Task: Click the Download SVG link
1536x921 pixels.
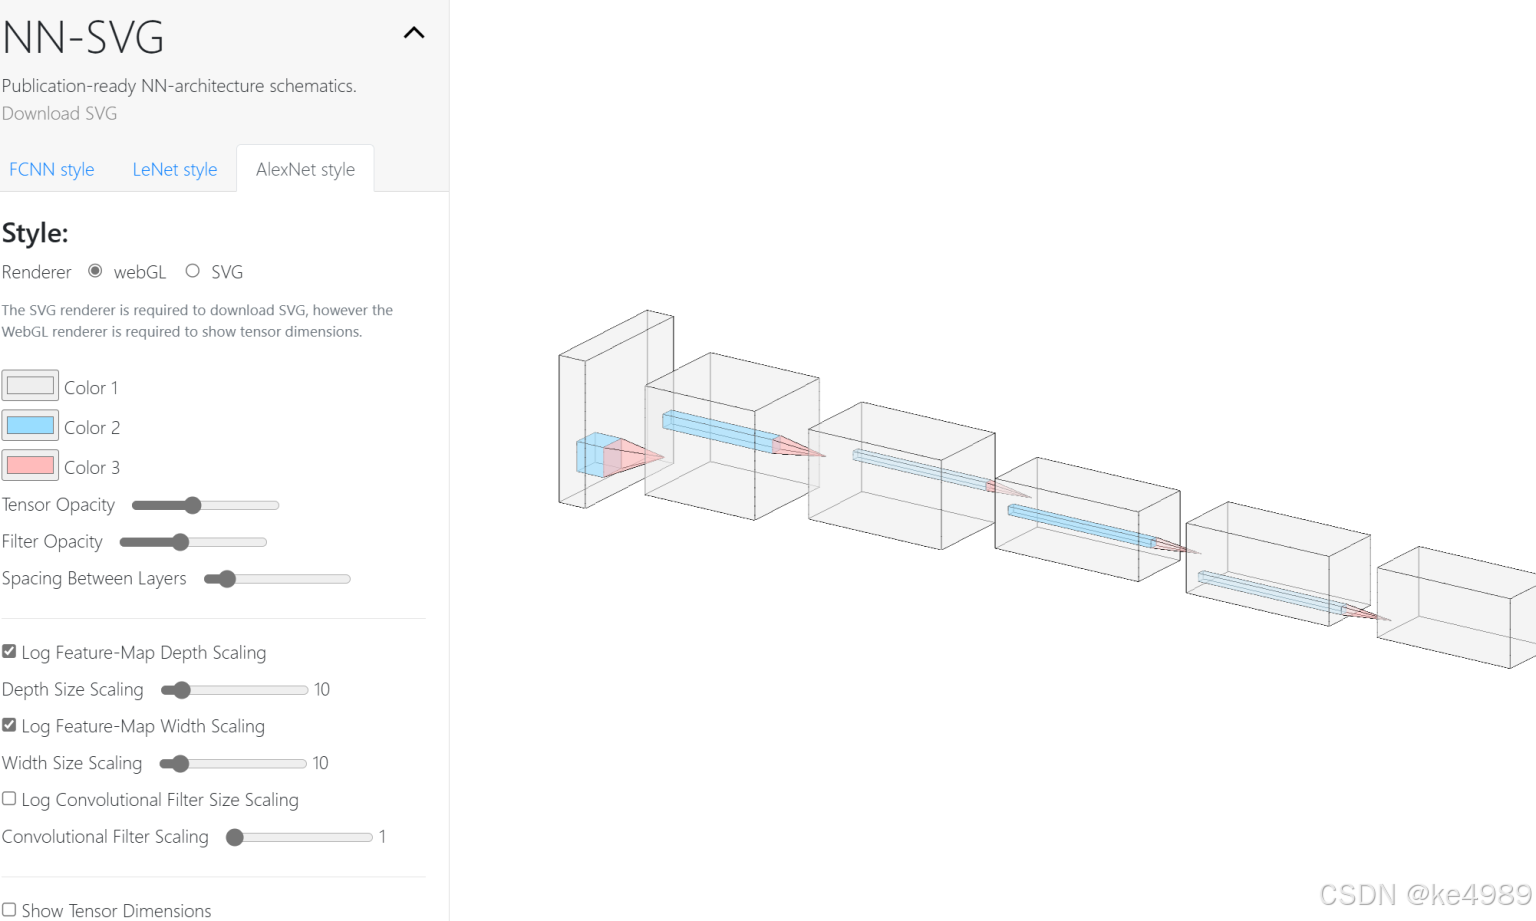Action: tap(59, 114)
